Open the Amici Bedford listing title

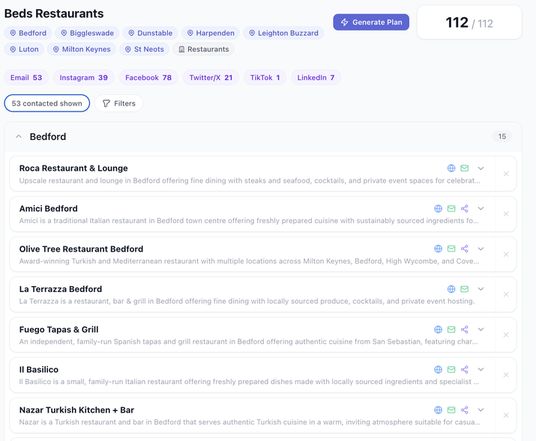[48, 209]
